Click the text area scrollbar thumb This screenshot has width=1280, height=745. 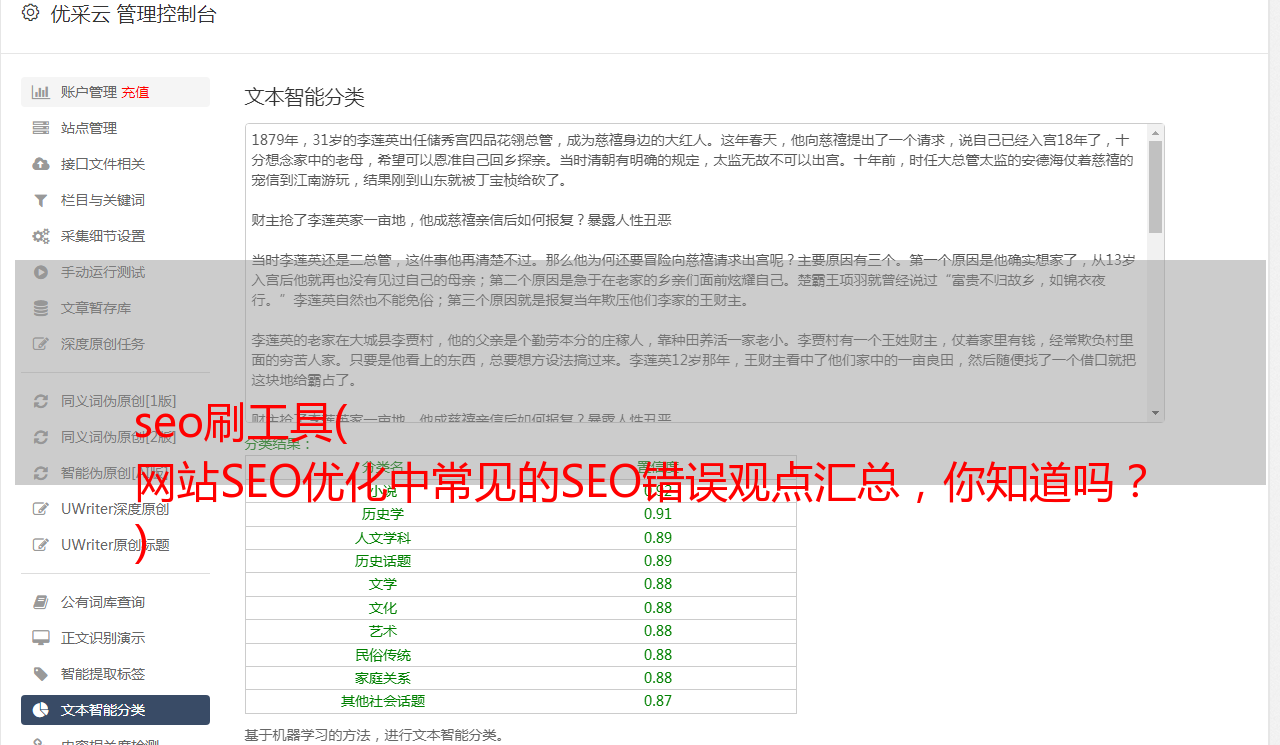tap(1155, 186)
